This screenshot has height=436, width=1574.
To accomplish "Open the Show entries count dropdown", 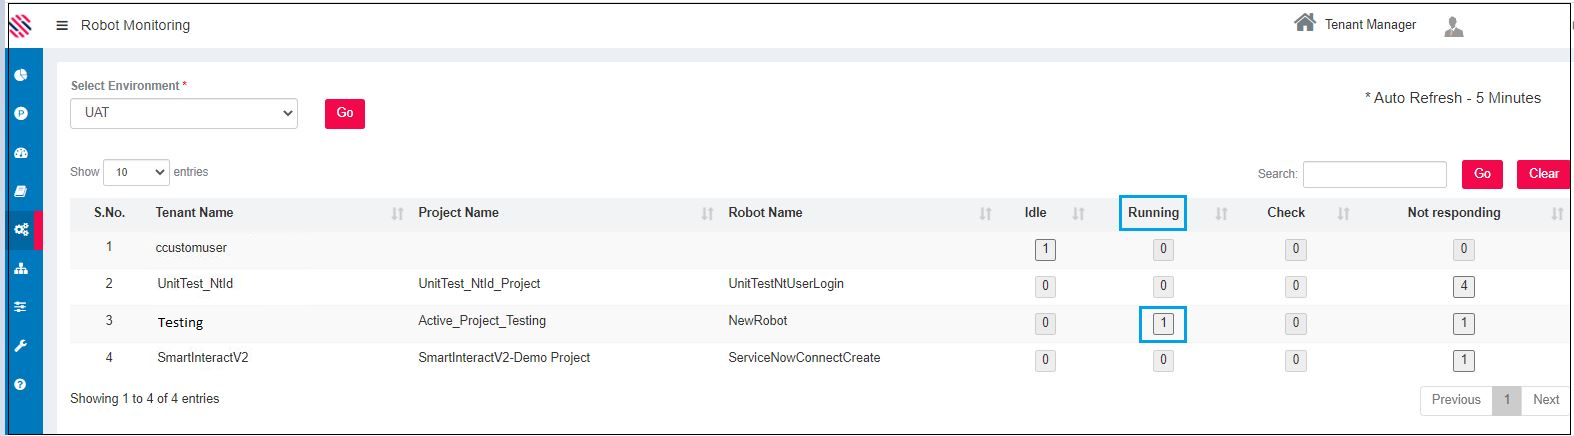I will (x=136, y=173).
